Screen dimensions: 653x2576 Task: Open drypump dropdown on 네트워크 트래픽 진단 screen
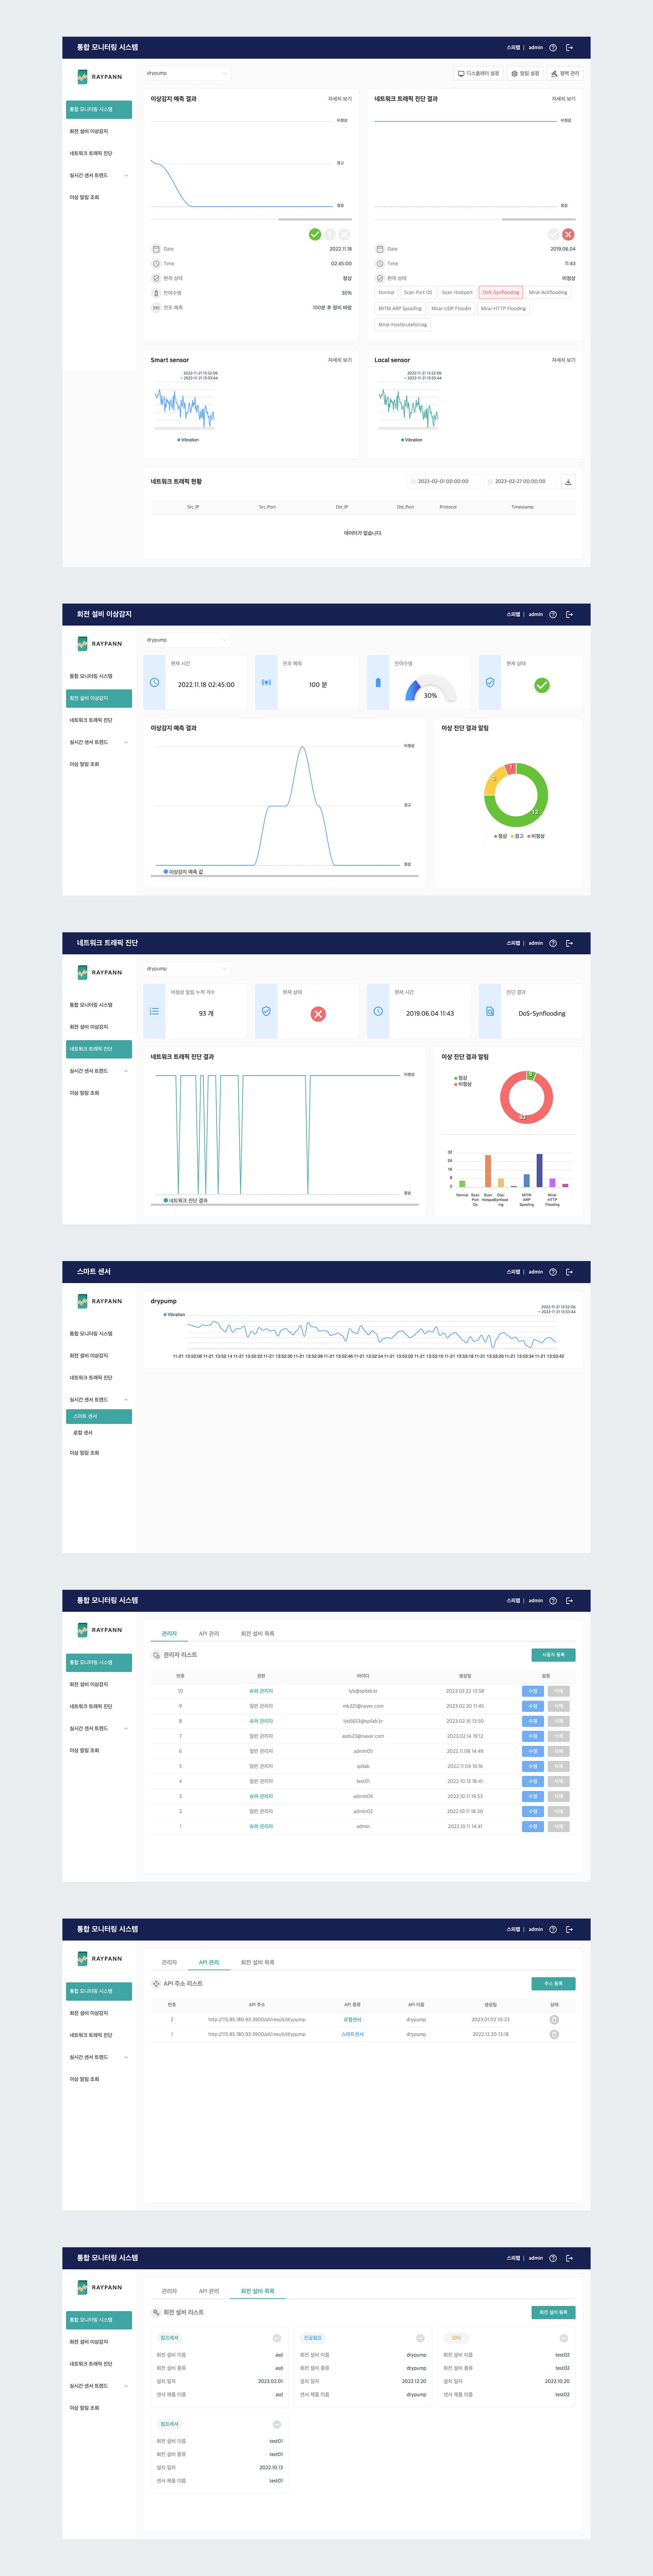coord(187,969)
